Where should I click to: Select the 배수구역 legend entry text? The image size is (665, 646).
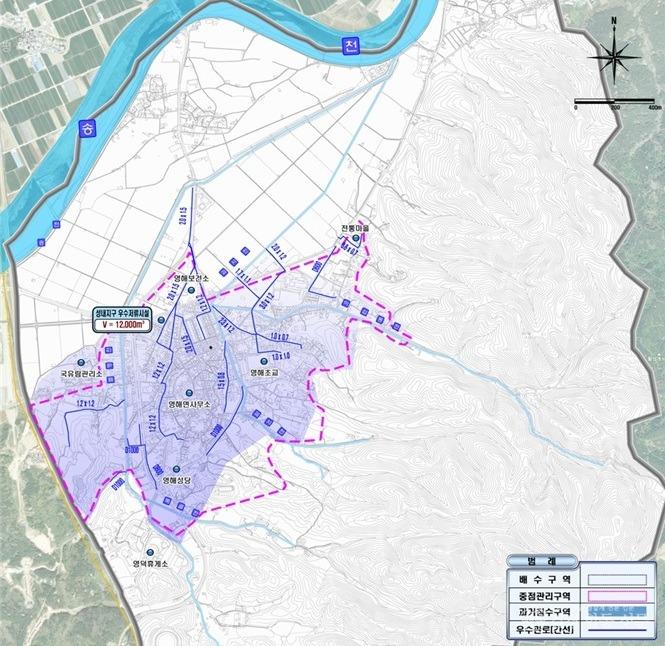coord(536,578)
